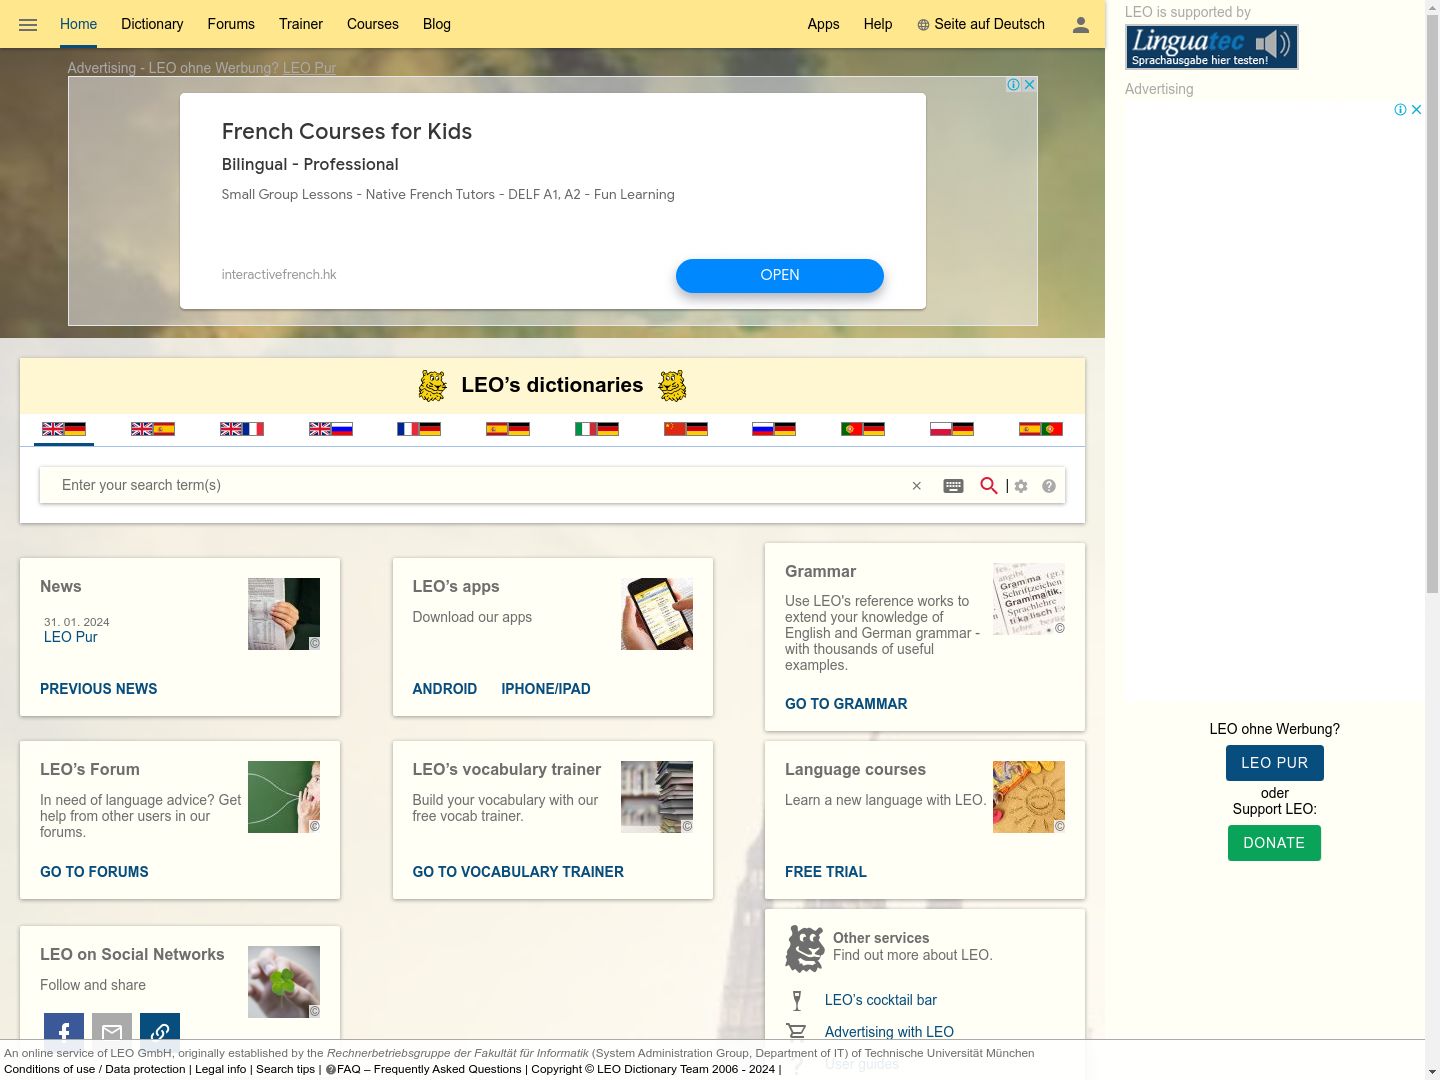Click GO TO GRAMMAR link
Viewport: 1440px width, 1080px height.
pyautogui.click(x=846, y=704)
